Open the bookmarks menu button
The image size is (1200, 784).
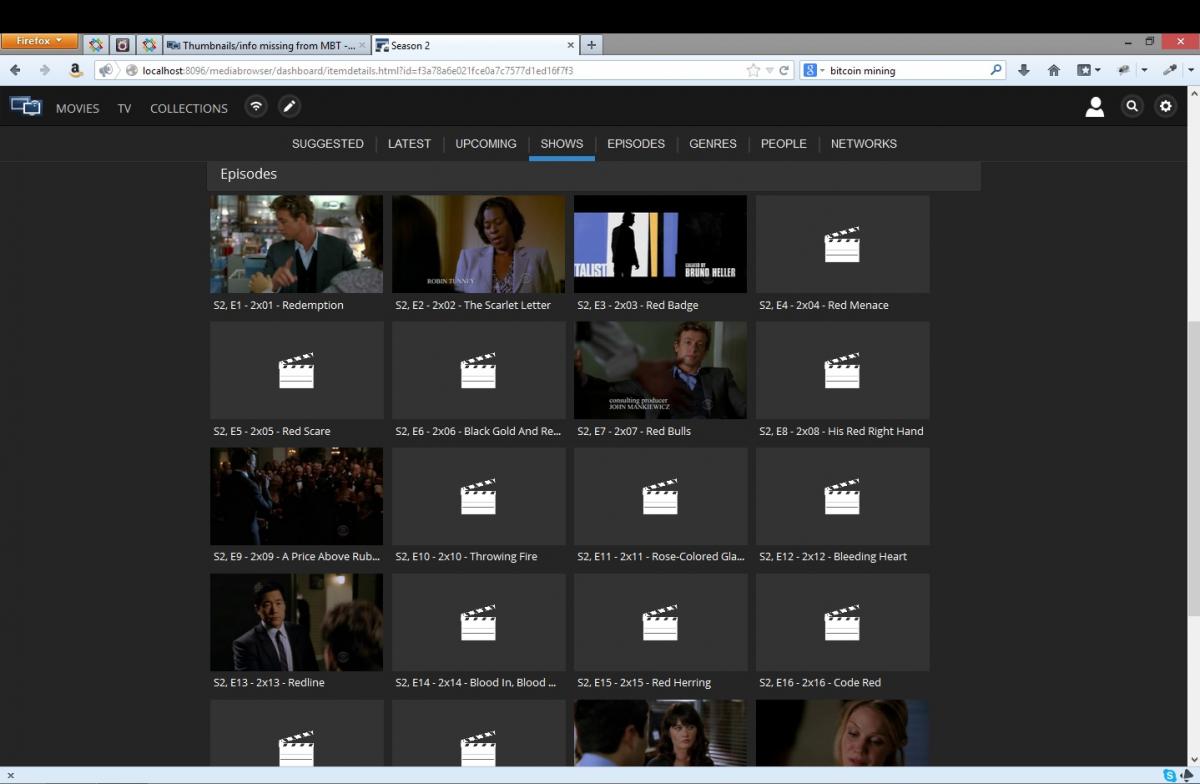(1088, 71)
